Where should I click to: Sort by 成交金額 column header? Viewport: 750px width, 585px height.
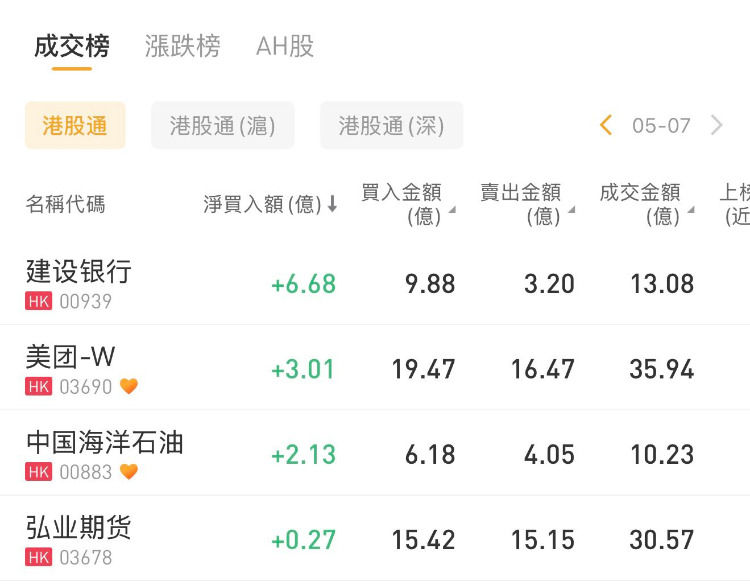tap(643, 203)
